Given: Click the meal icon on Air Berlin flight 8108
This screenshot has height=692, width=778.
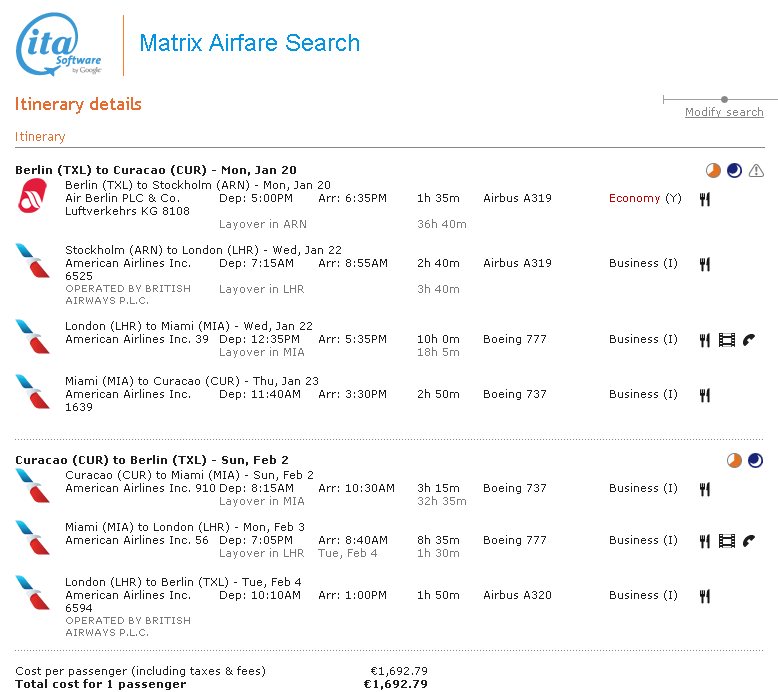Looking at the screenshot, I should (x=704, y=199).
